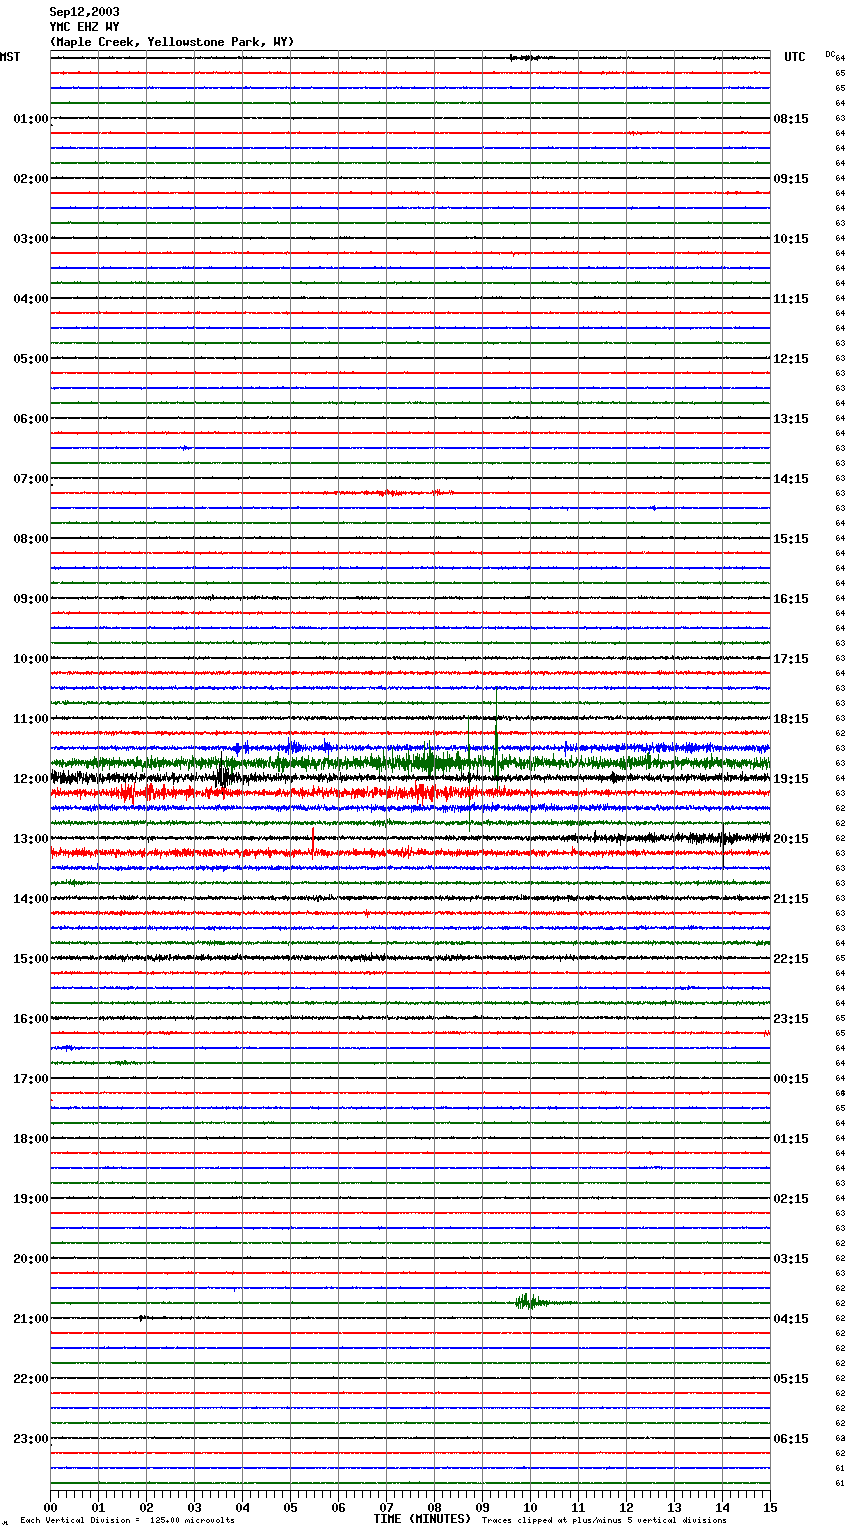Click minute tick label 03 on bottom axis
This screenshot has width=850, height=1534.
(x=195, y=1507)
